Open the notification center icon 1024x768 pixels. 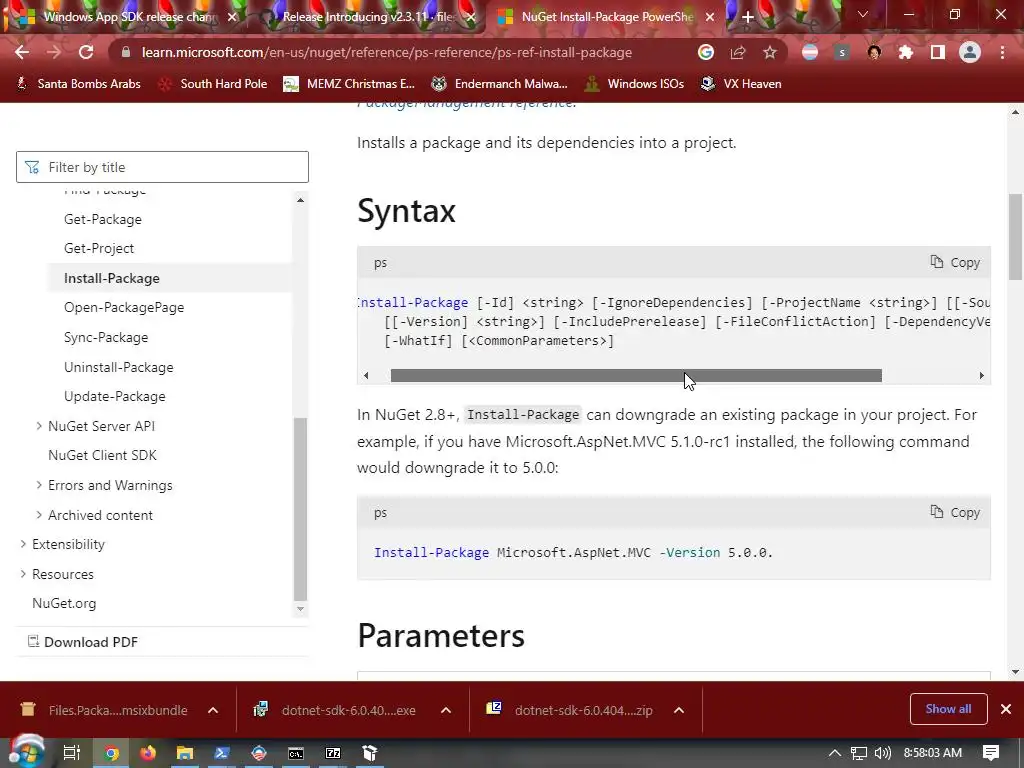coord(991,753)
